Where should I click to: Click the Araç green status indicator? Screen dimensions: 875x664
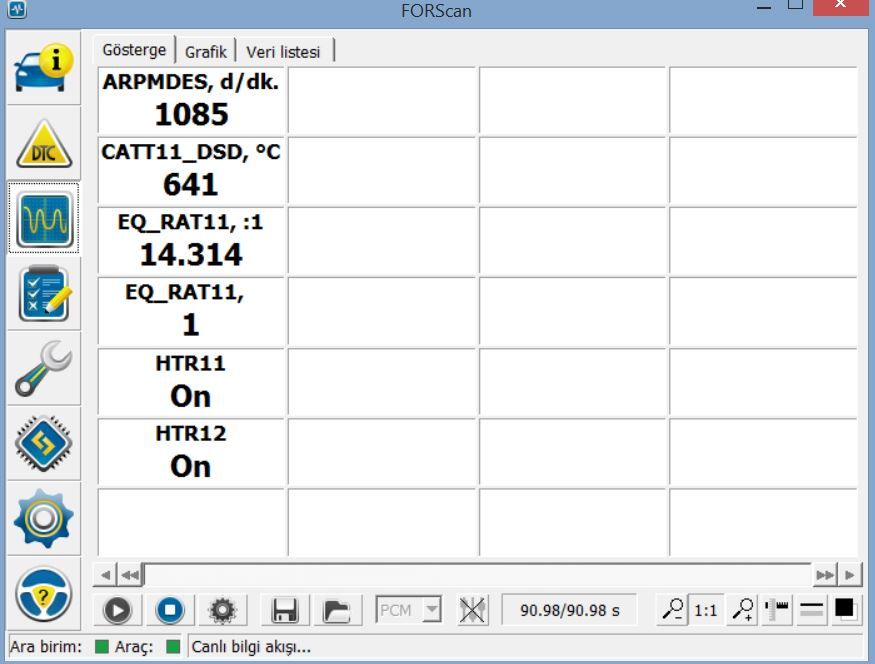click(174, 647)
